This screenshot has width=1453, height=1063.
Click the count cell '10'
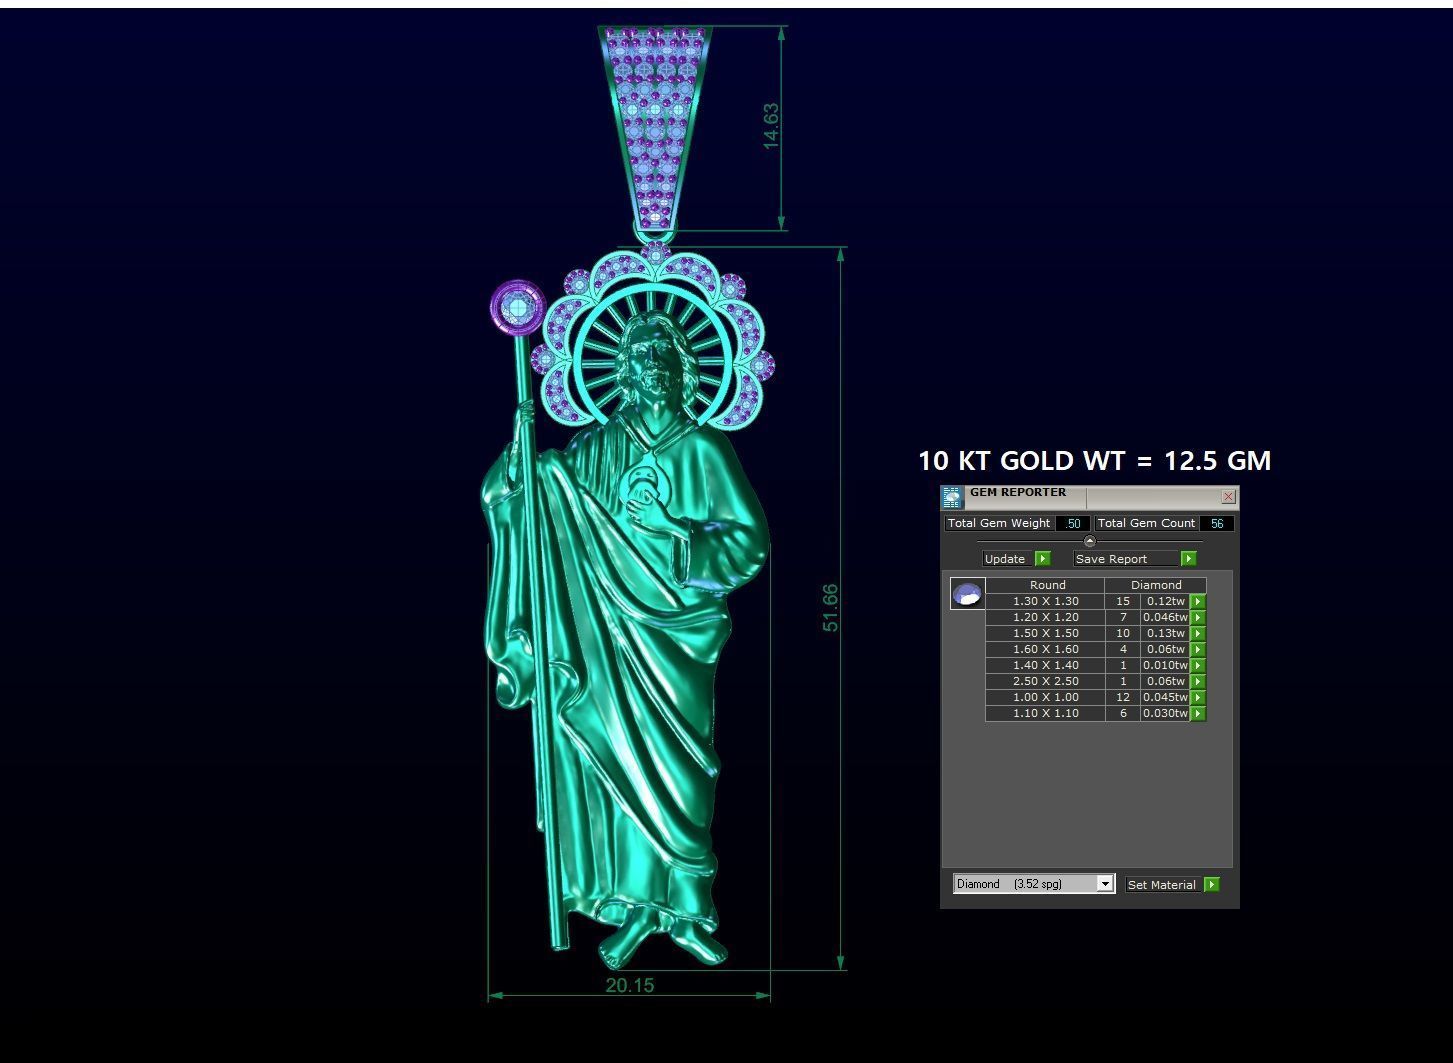1123,634
